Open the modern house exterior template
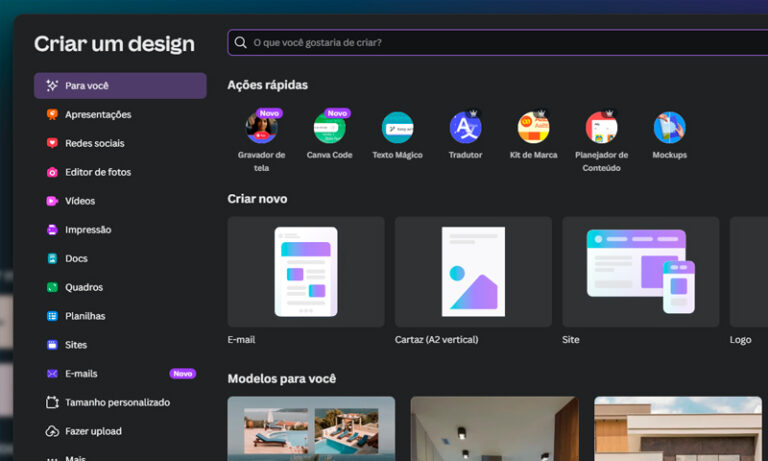Image resolution: width=768 pixels, height=461 pixels. pos(678,429)
